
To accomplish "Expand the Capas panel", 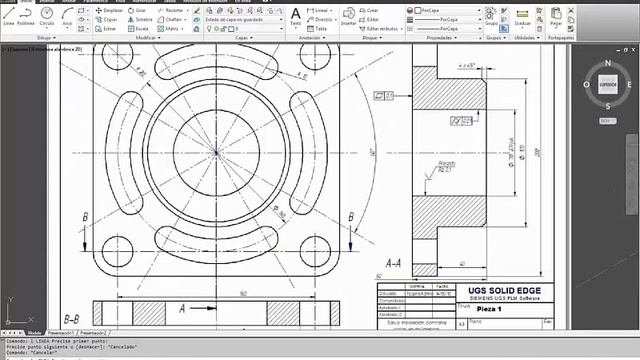I will [x=244, y=38].
